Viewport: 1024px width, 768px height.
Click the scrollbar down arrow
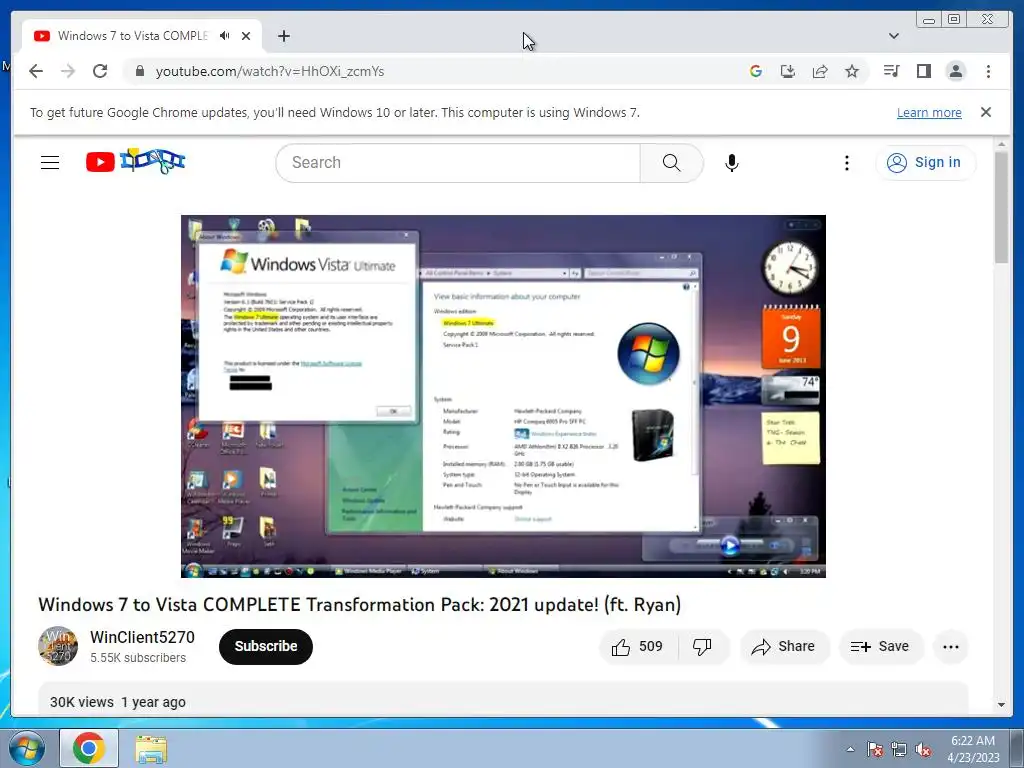1002,705
